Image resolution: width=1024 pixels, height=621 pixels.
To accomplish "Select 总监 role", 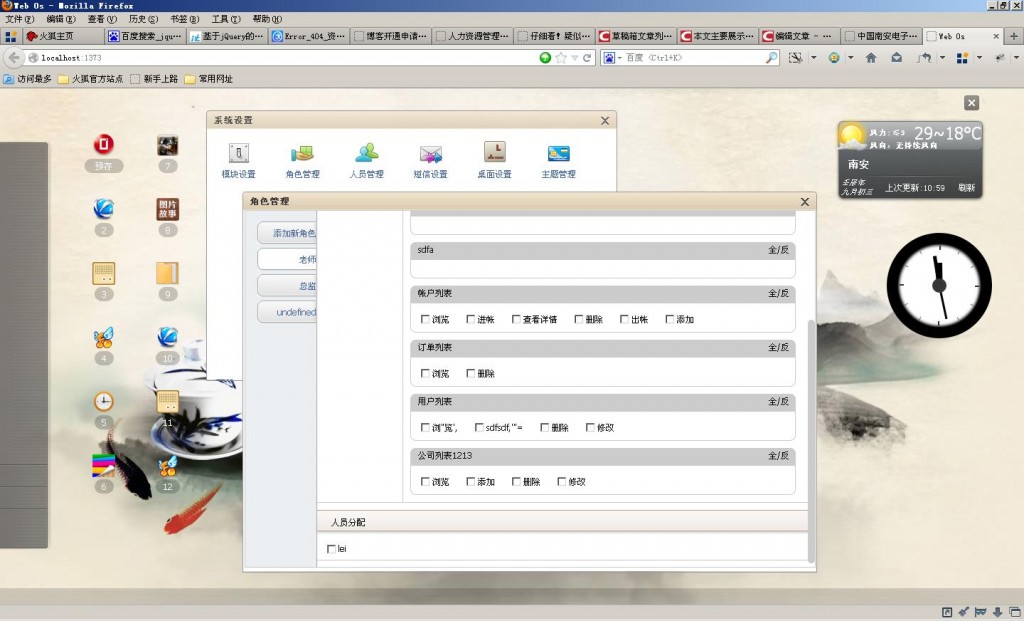I will (287, 286).
